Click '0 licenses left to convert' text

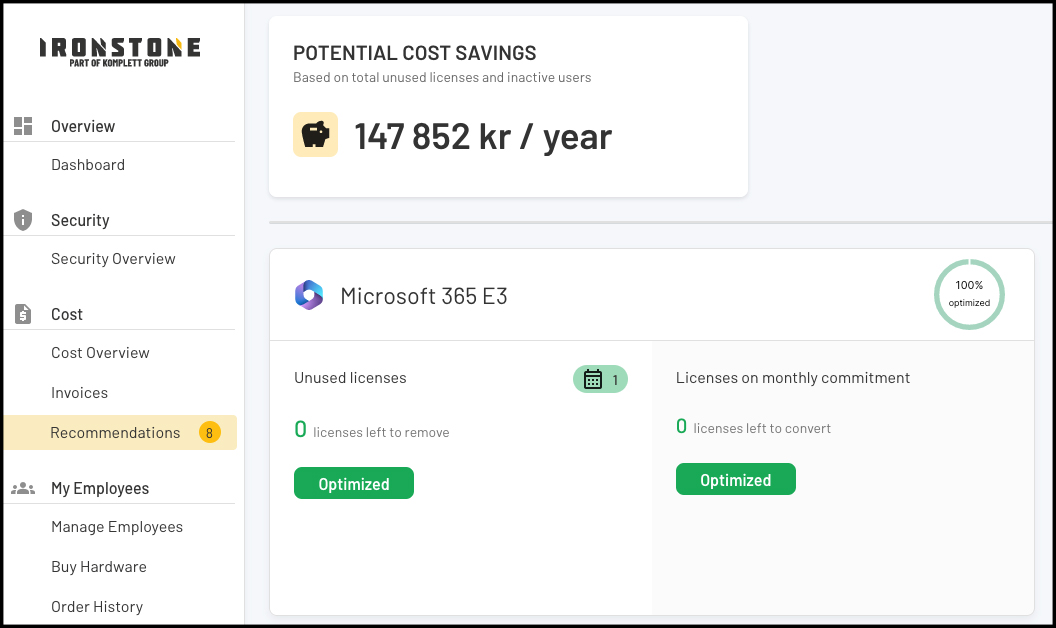click(x=753, y=427)
